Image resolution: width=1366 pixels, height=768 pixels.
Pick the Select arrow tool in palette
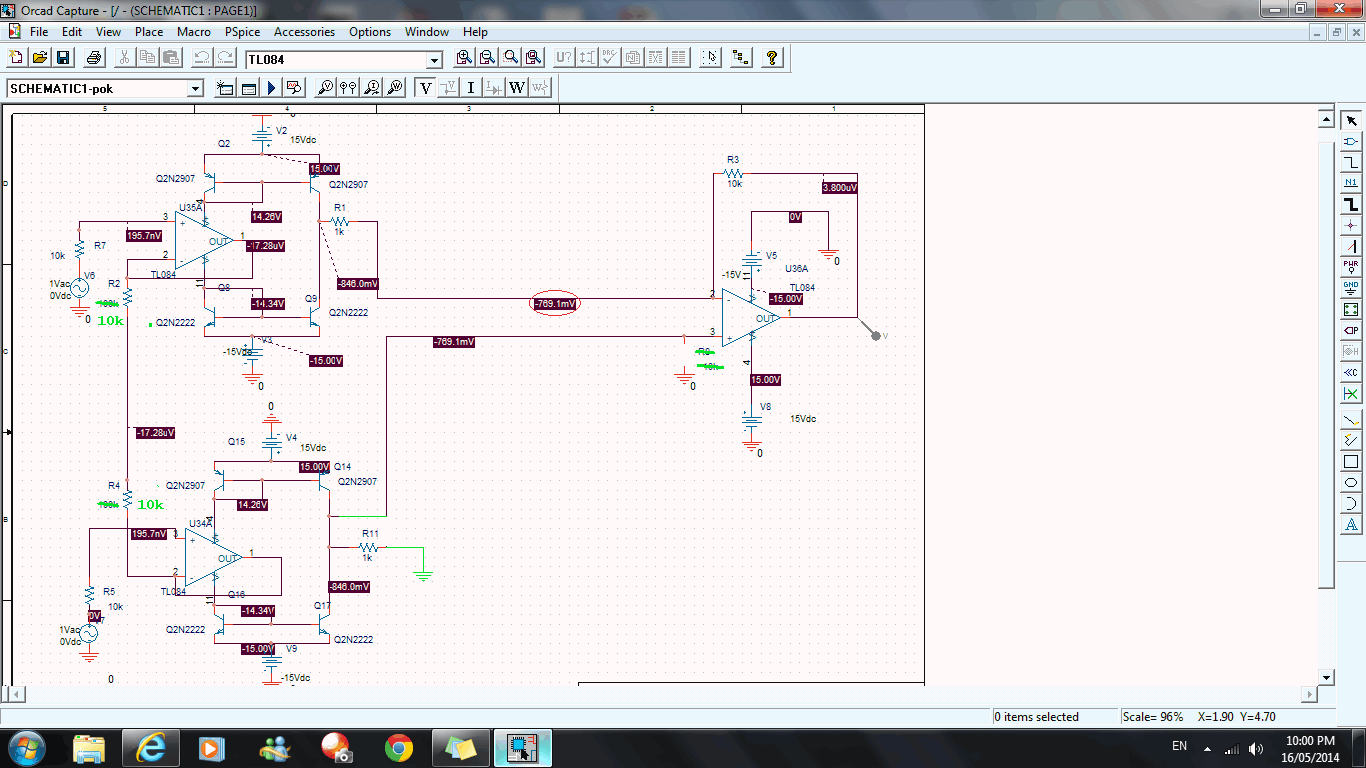click(x=1351, y=120)
